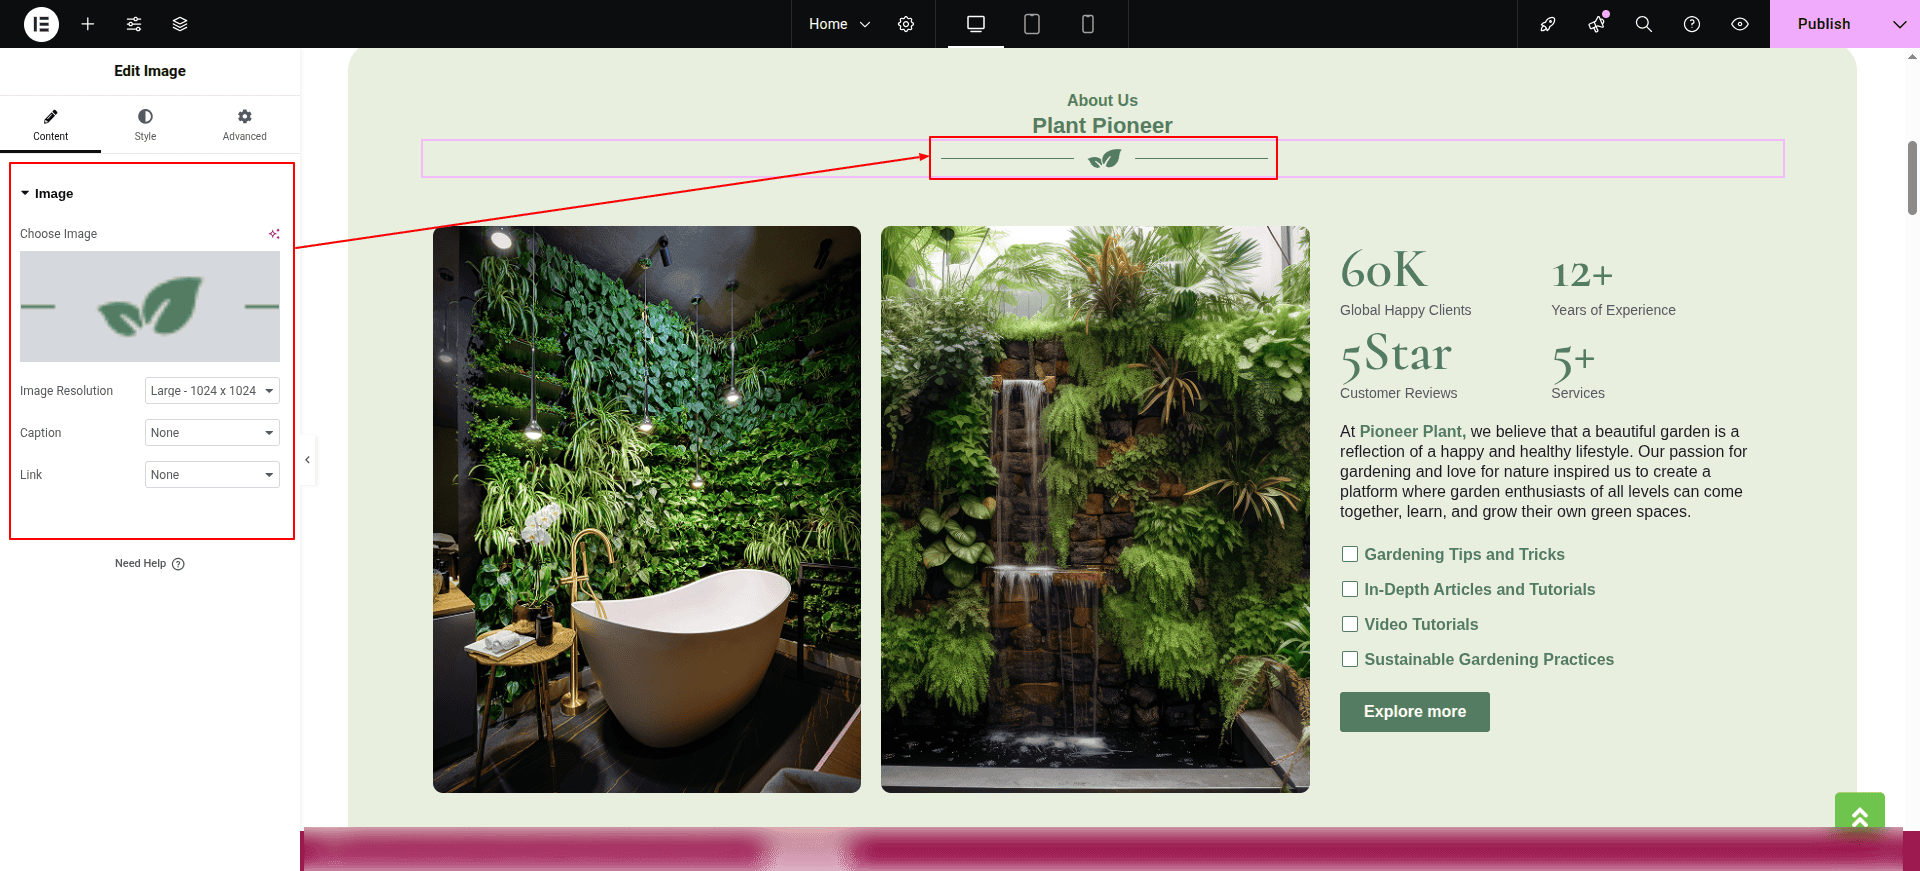
Task: Add a new element with plus icon
Action: [88, 24]
